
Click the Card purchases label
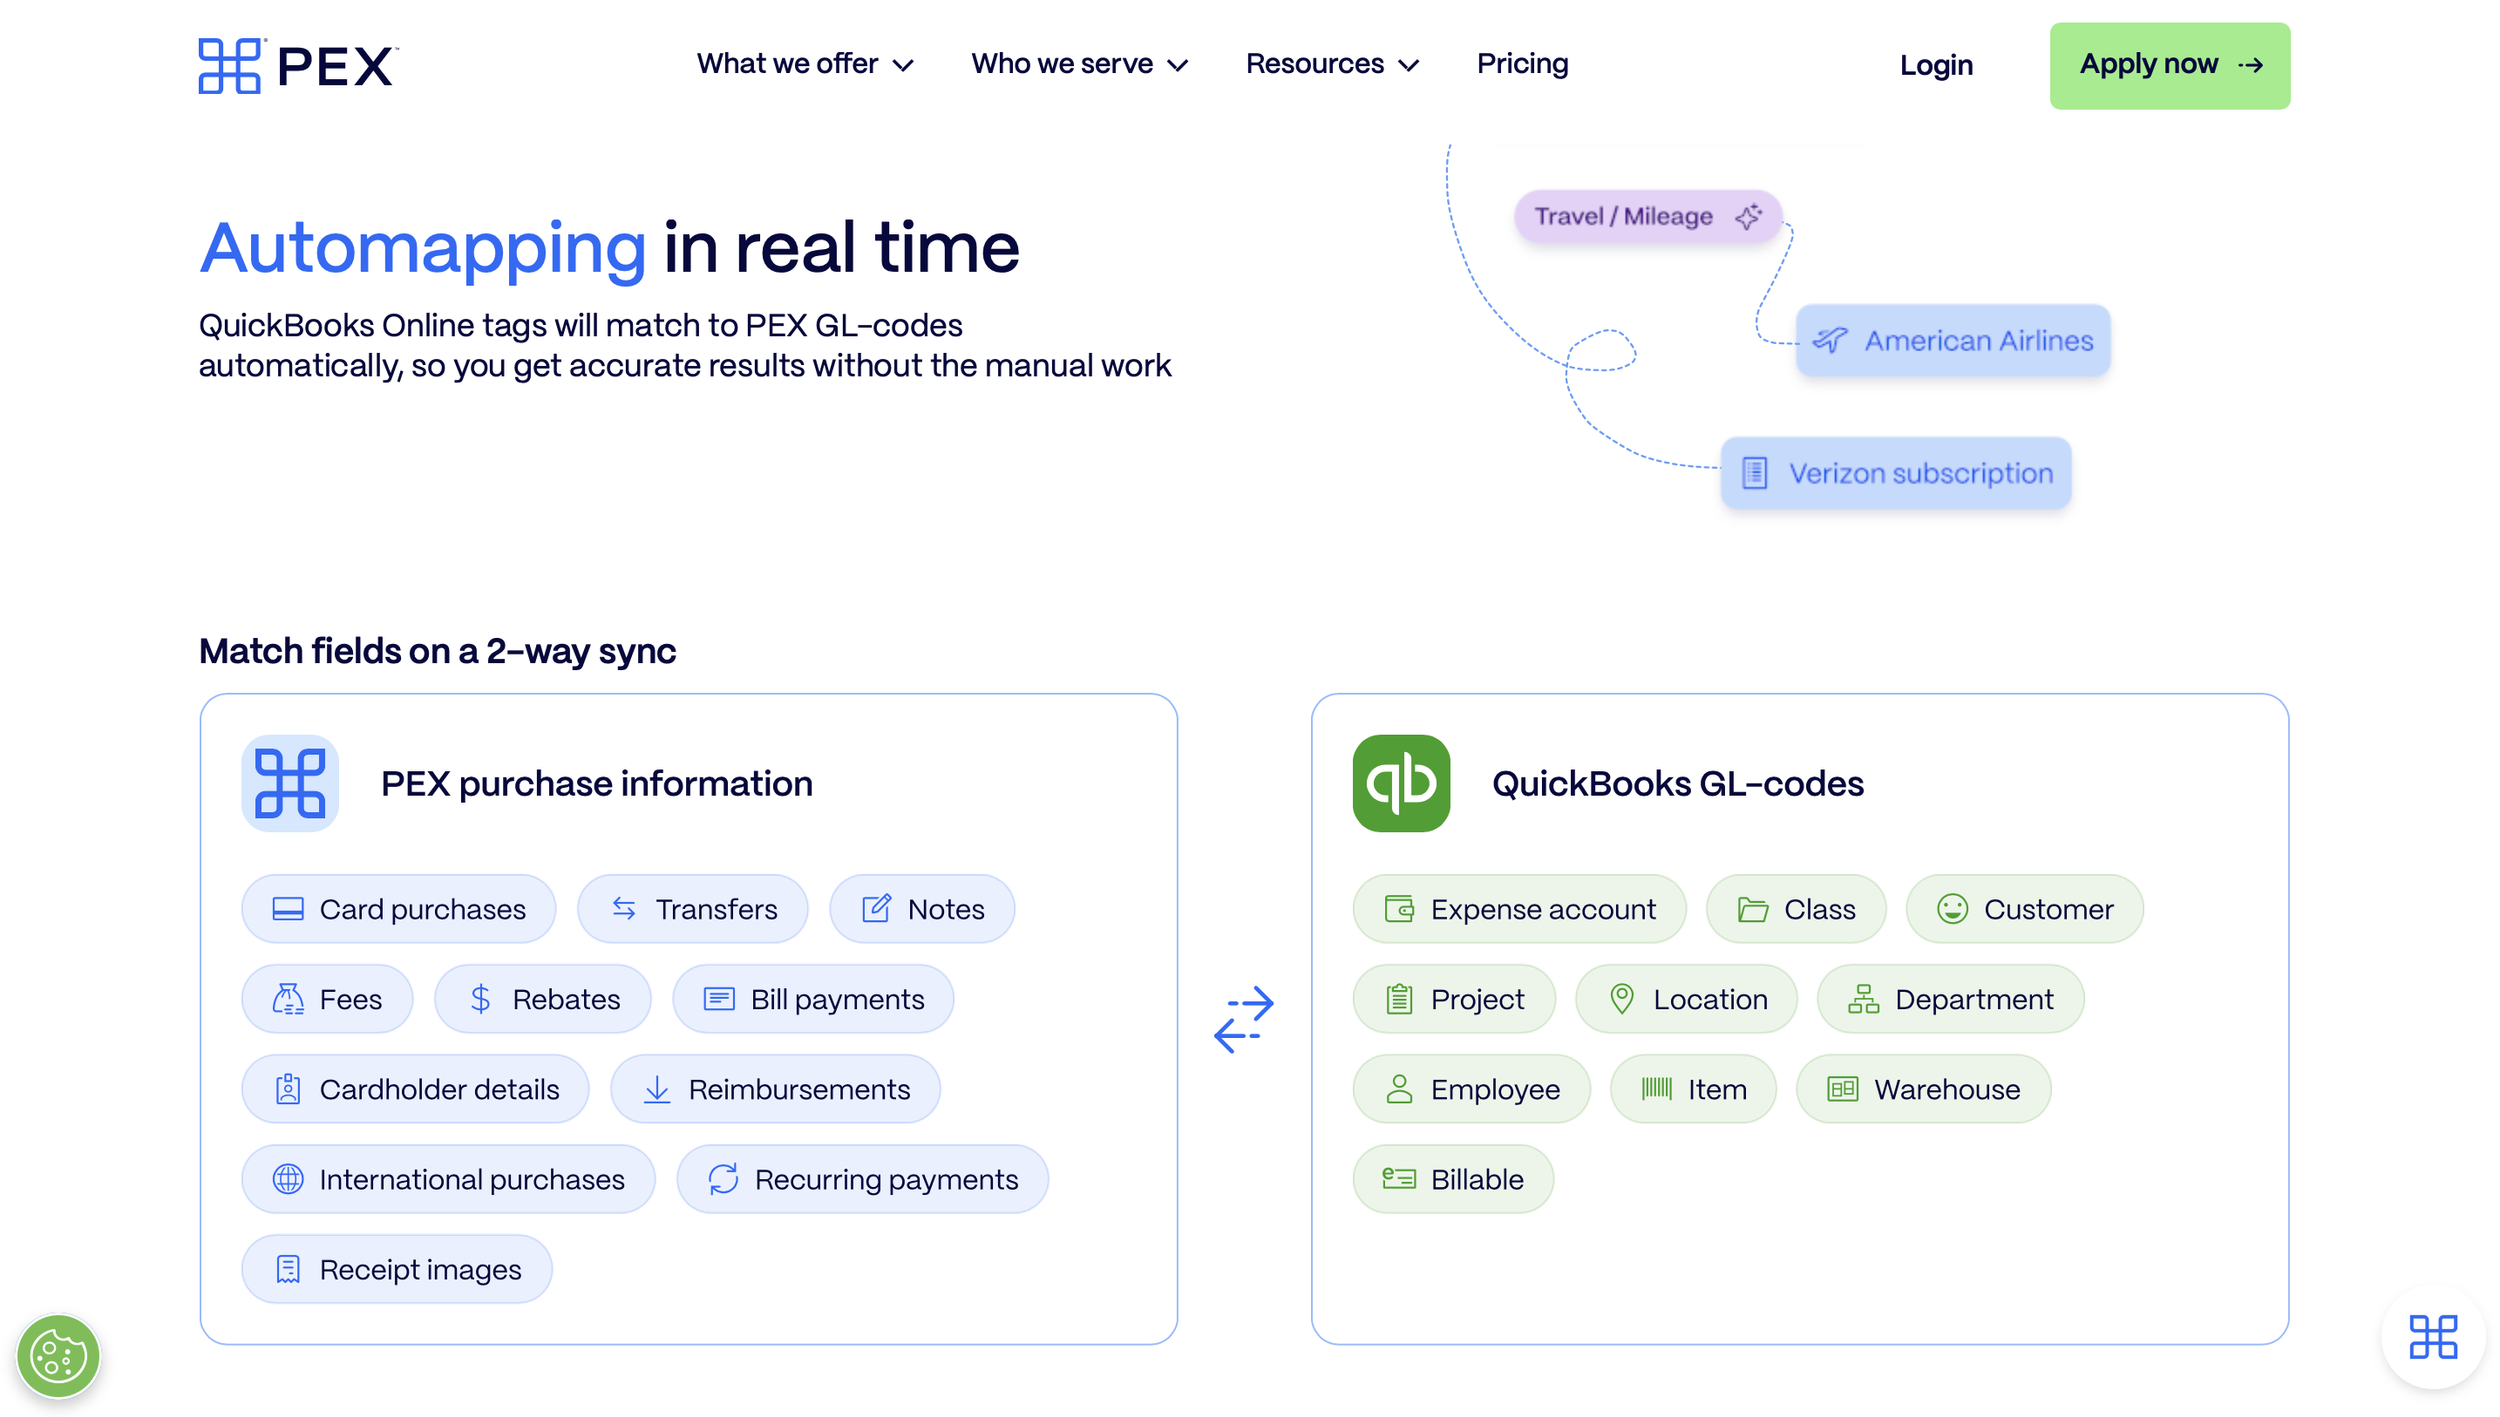tap(422, 909)
